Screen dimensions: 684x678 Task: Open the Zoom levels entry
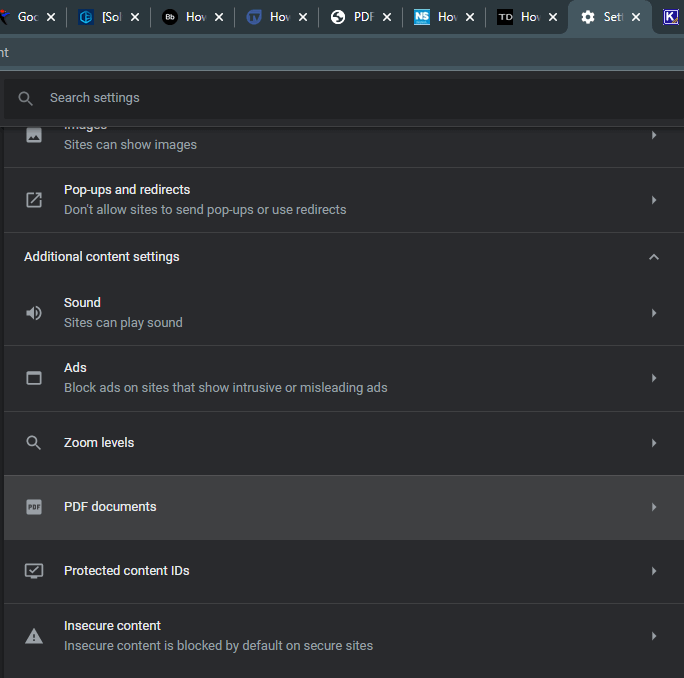point(344,443)
